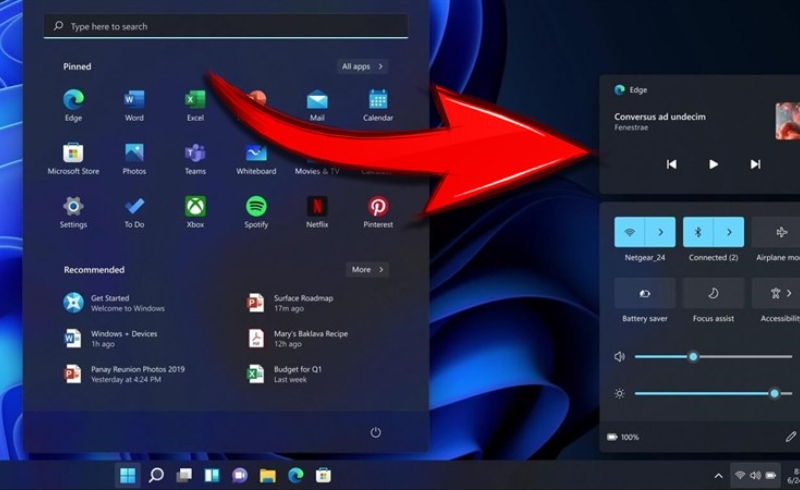The width and height of the screenshot is (800, 490).
Task: Open the Chat icon on taskbar
Action: click(239, 476)
